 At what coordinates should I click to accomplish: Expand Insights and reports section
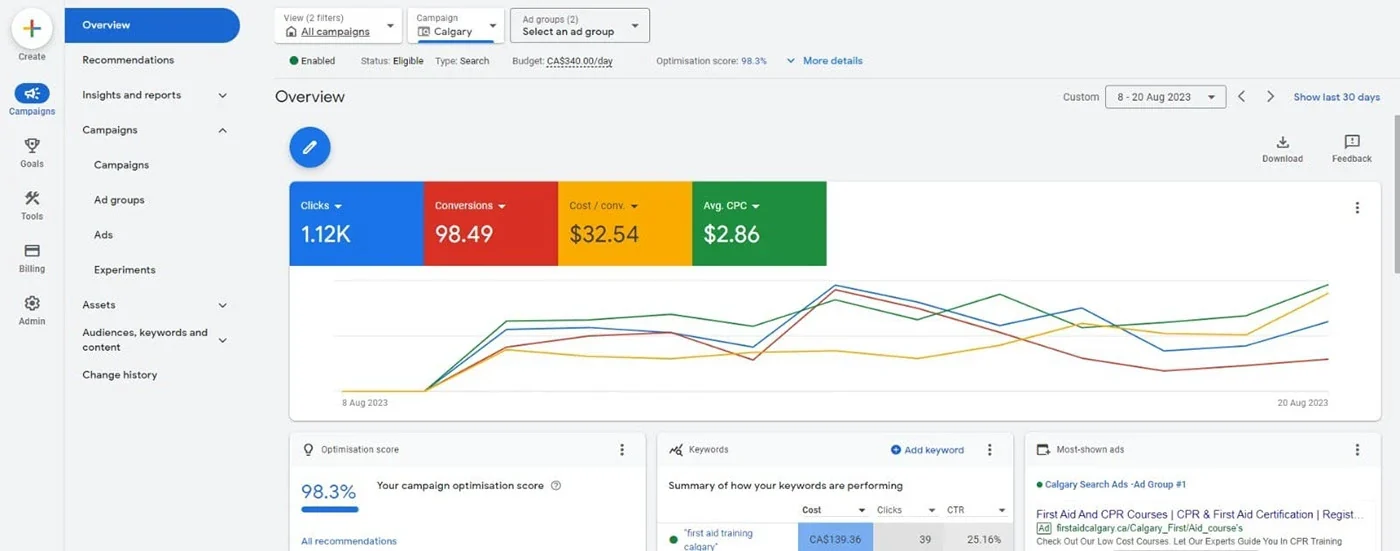tap(222, 95)
